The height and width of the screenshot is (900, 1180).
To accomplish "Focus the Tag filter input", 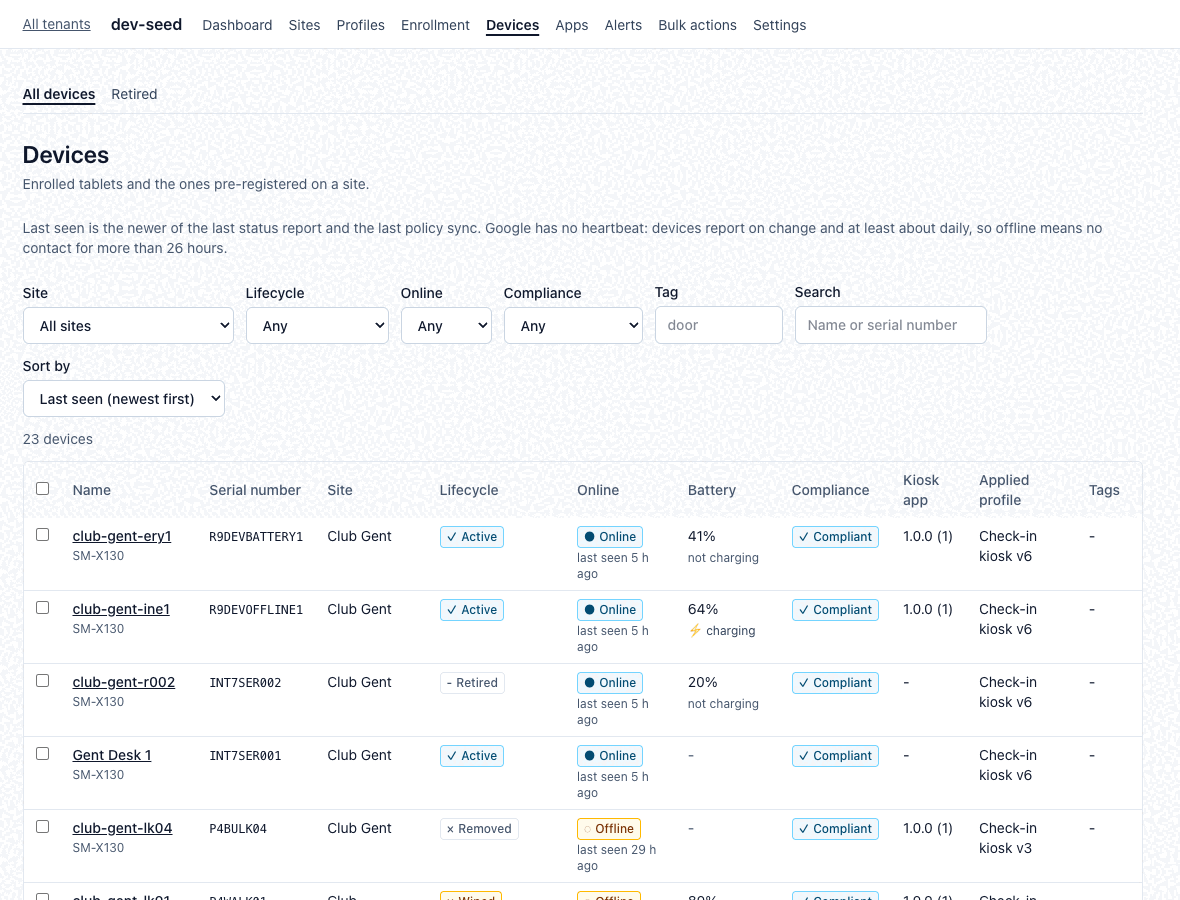I will 719,325.
